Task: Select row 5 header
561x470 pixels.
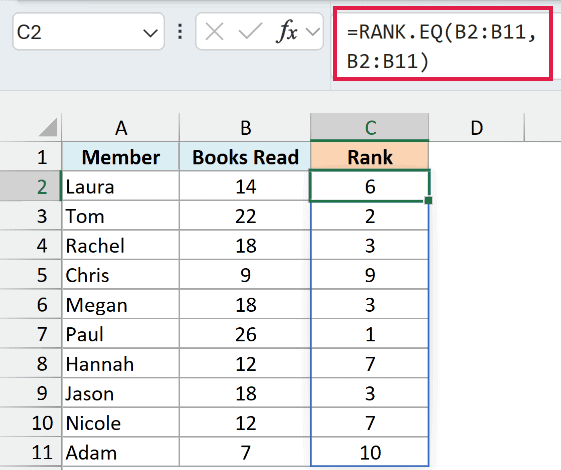Action: coord(31,275)
